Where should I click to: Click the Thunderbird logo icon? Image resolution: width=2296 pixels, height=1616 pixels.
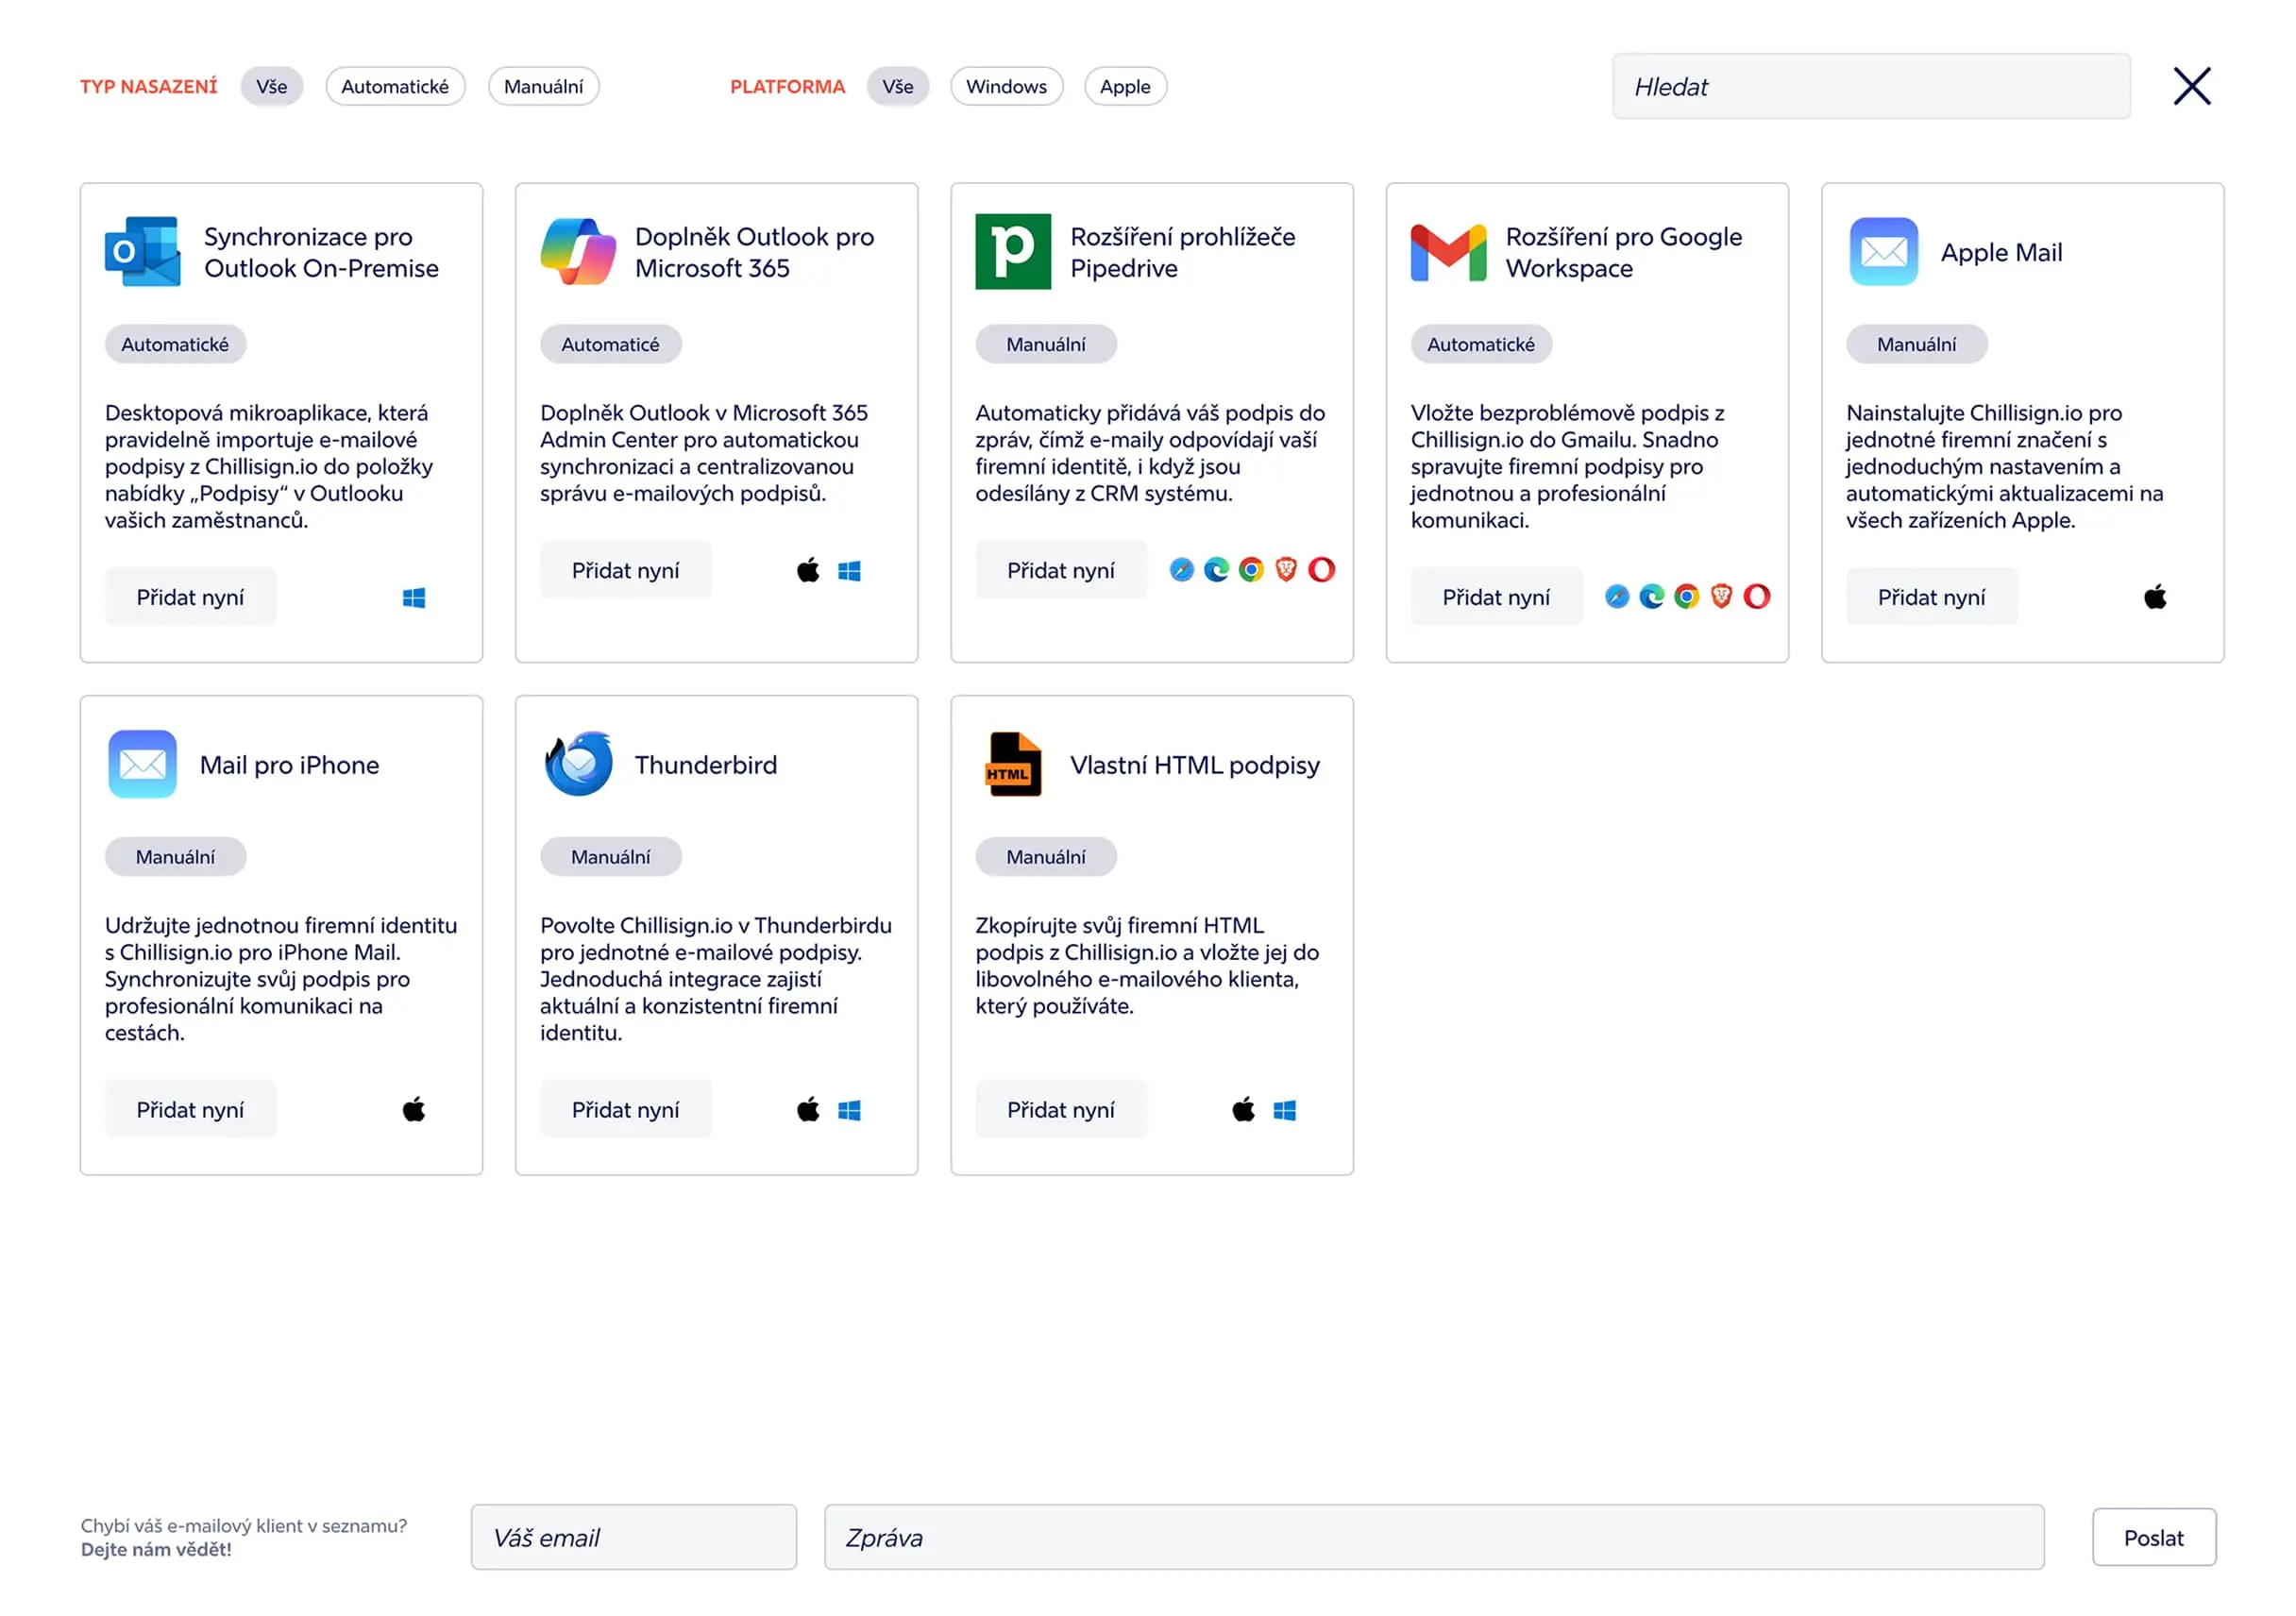pyautogui.click(x=578, y=764)
